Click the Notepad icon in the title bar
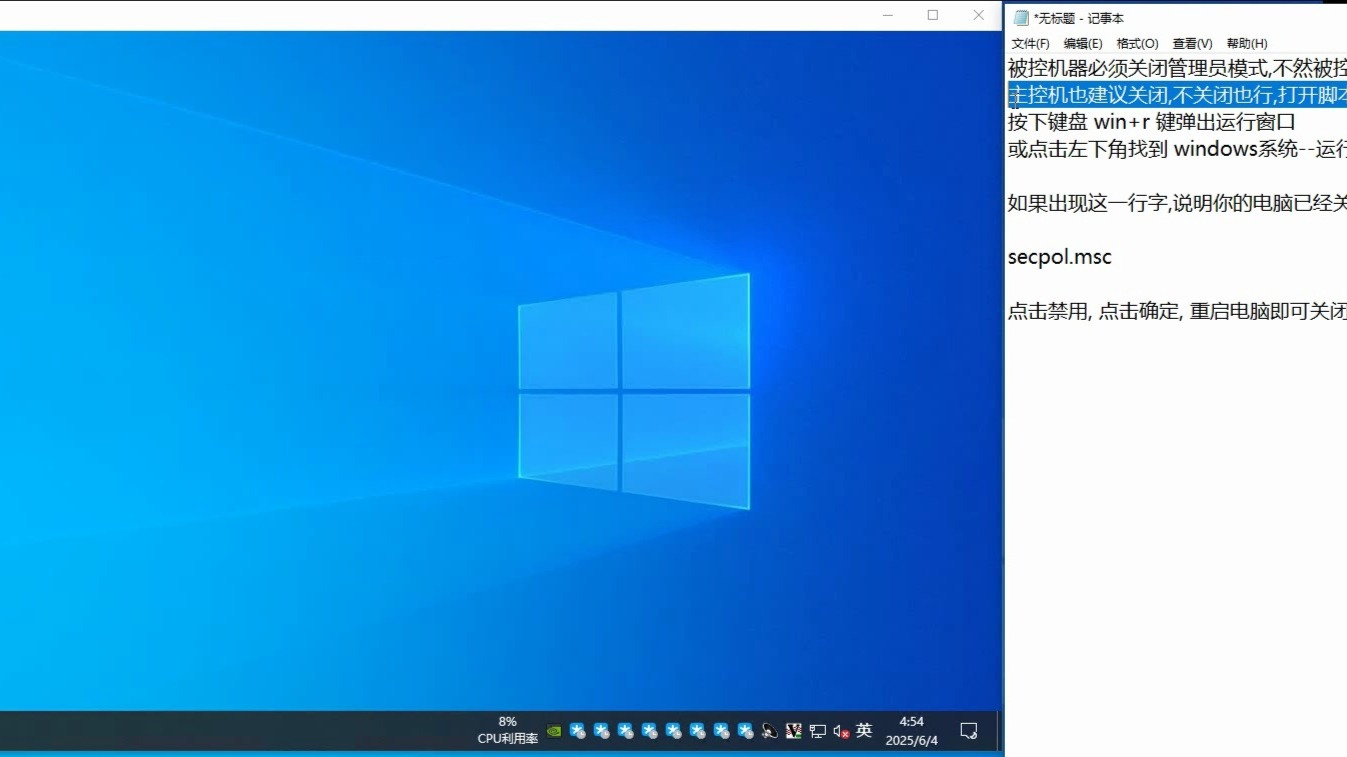 1020,17
